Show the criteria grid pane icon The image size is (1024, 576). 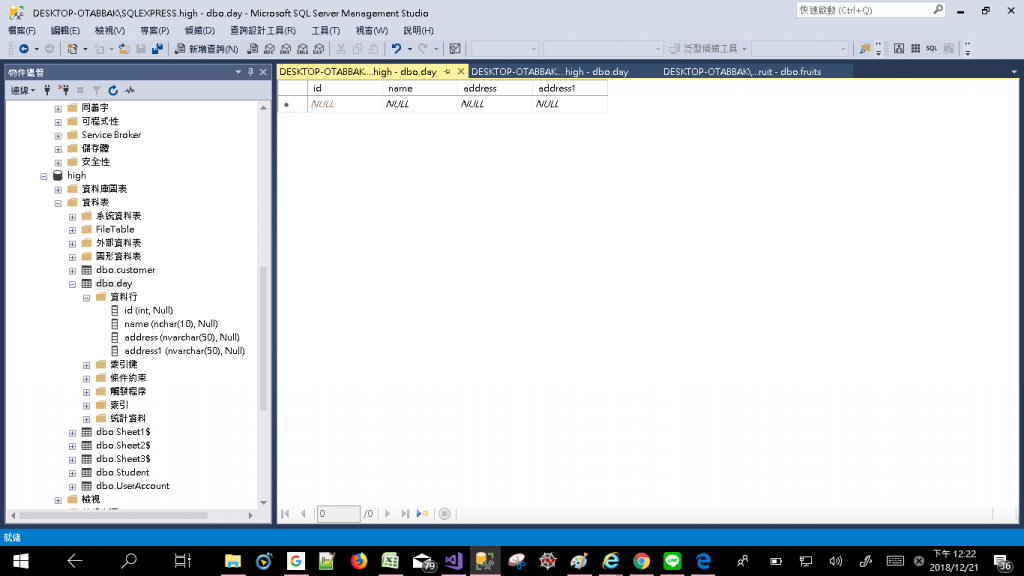(x=916, y=49)
